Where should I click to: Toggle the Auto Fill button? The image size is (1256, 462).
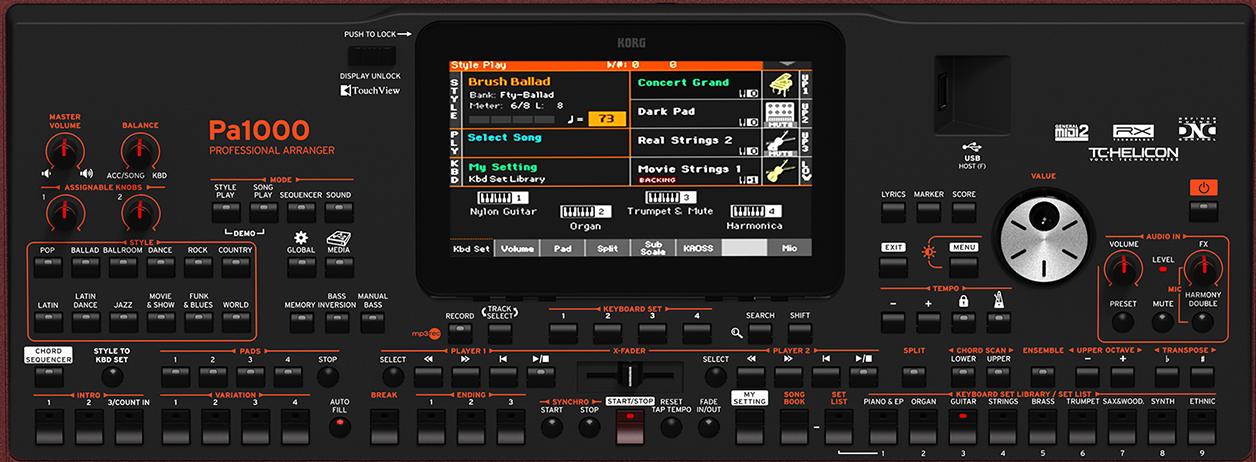(x=340, y=426)
